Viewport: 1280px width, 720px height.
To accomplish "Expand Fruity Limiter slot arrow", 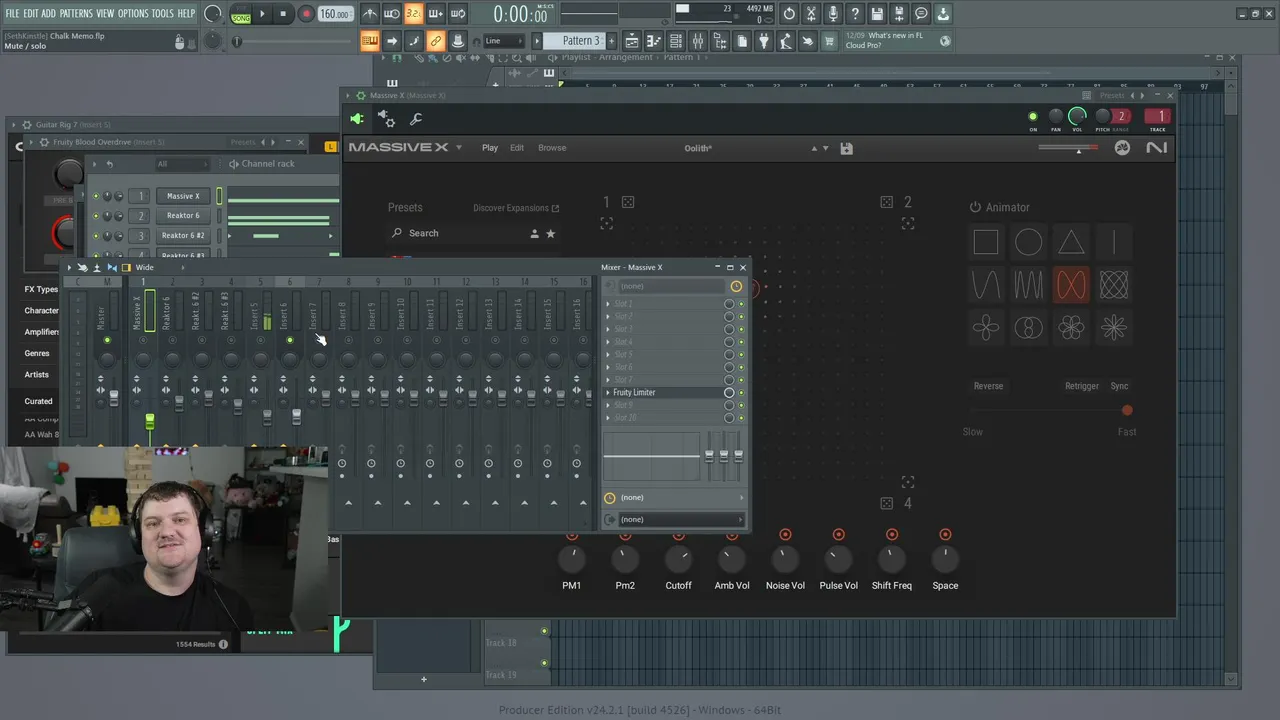I will pyautogui.click(x=607, y=393).
